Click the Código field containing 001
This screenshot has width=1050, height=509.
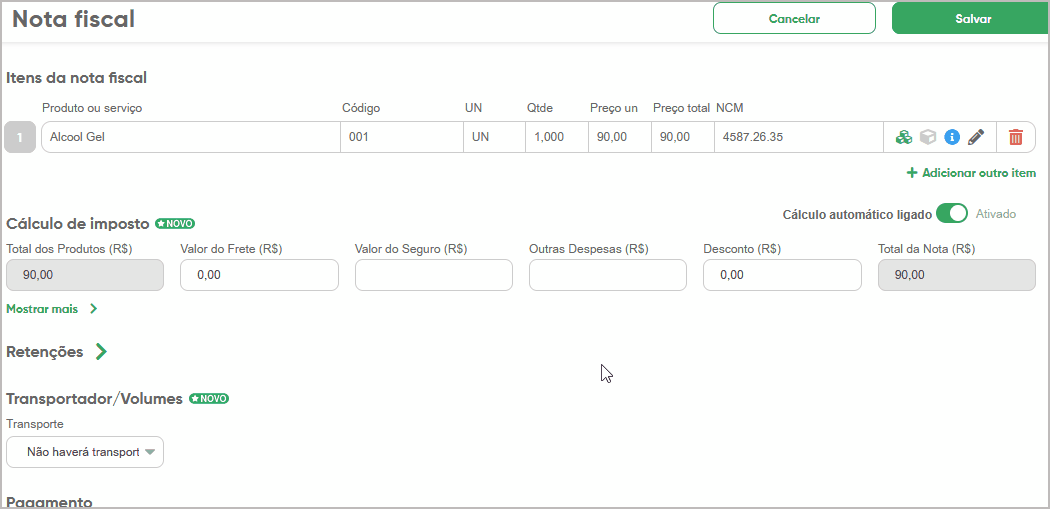pyautogui.click(x=402, y=137)
